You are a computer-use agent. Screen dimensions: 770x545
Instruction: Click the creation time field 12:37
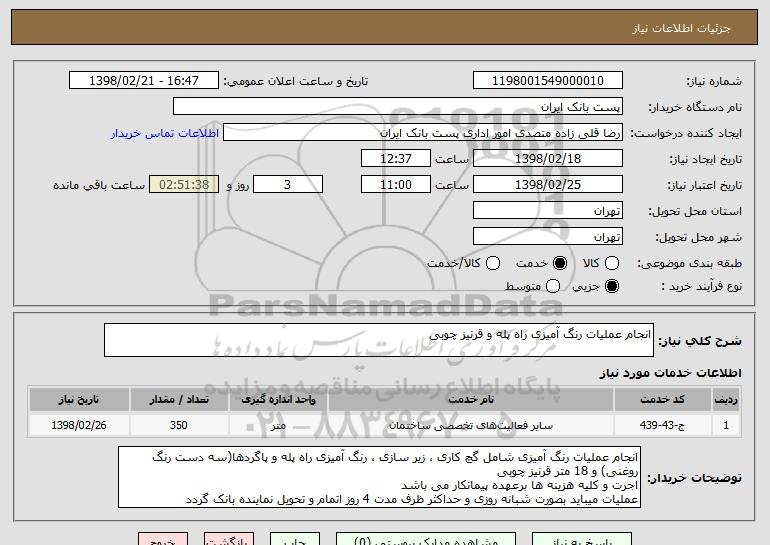coord(396,159)
